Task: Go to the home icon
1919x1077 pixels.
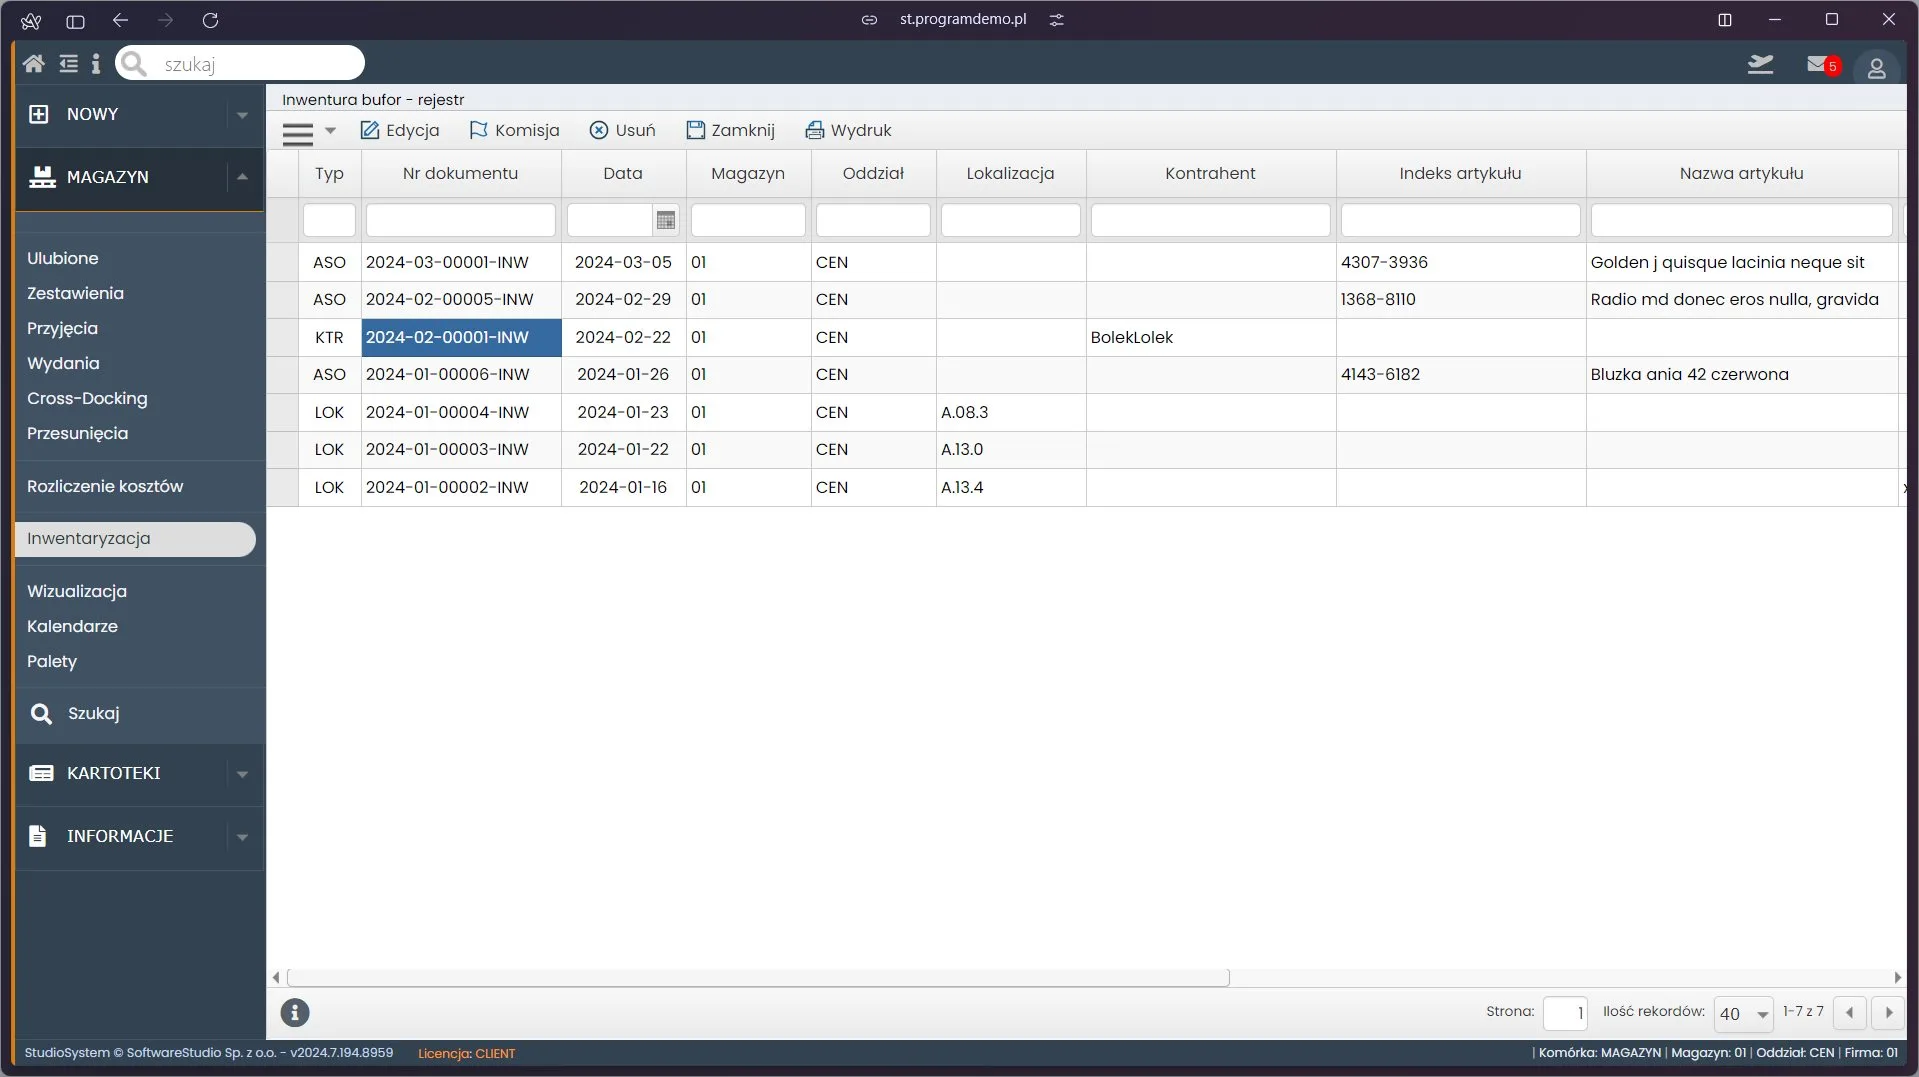Action: coord(33,64)
